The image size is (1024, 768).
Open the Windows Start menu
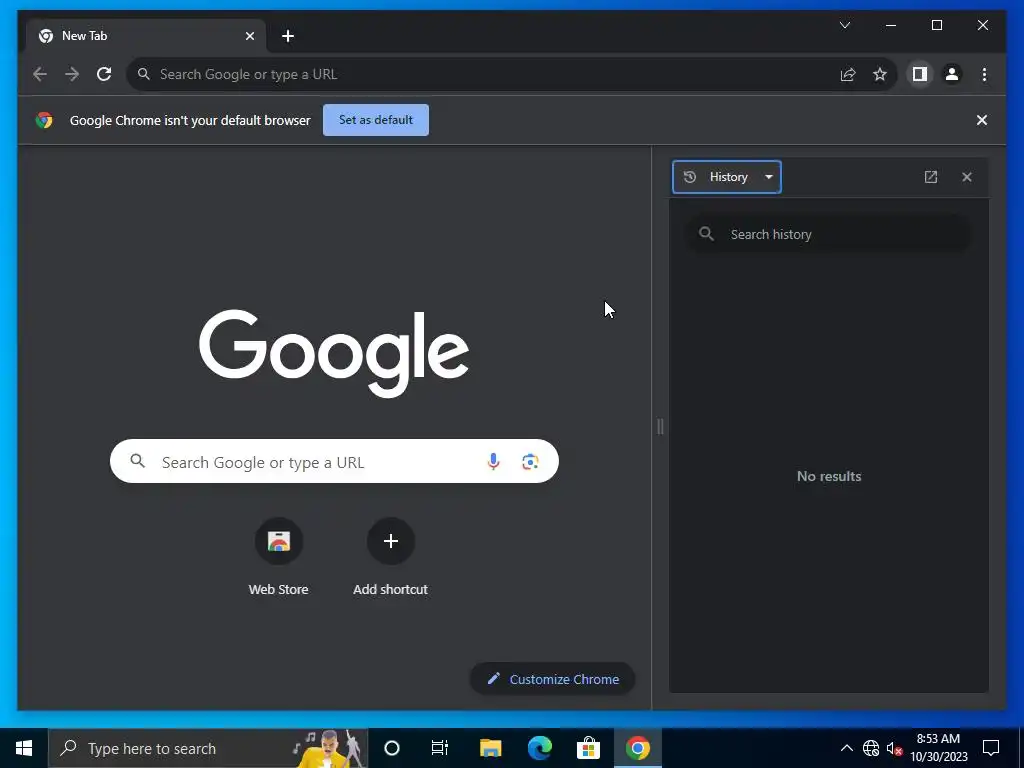pyautogui.click(x=24, y=748)
